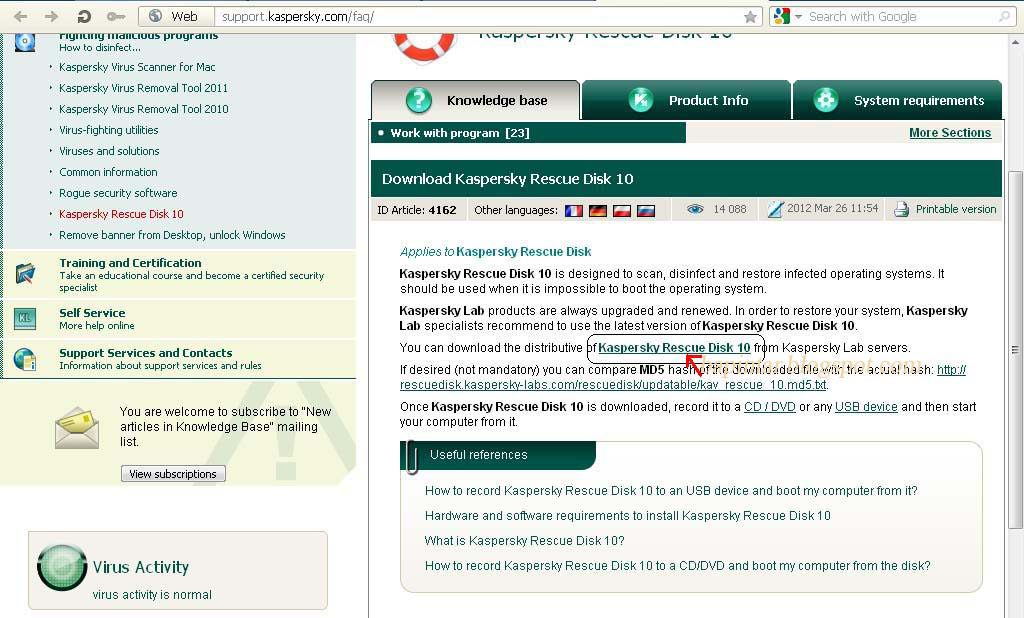Click the search magnifier icon

(1004, 16)
